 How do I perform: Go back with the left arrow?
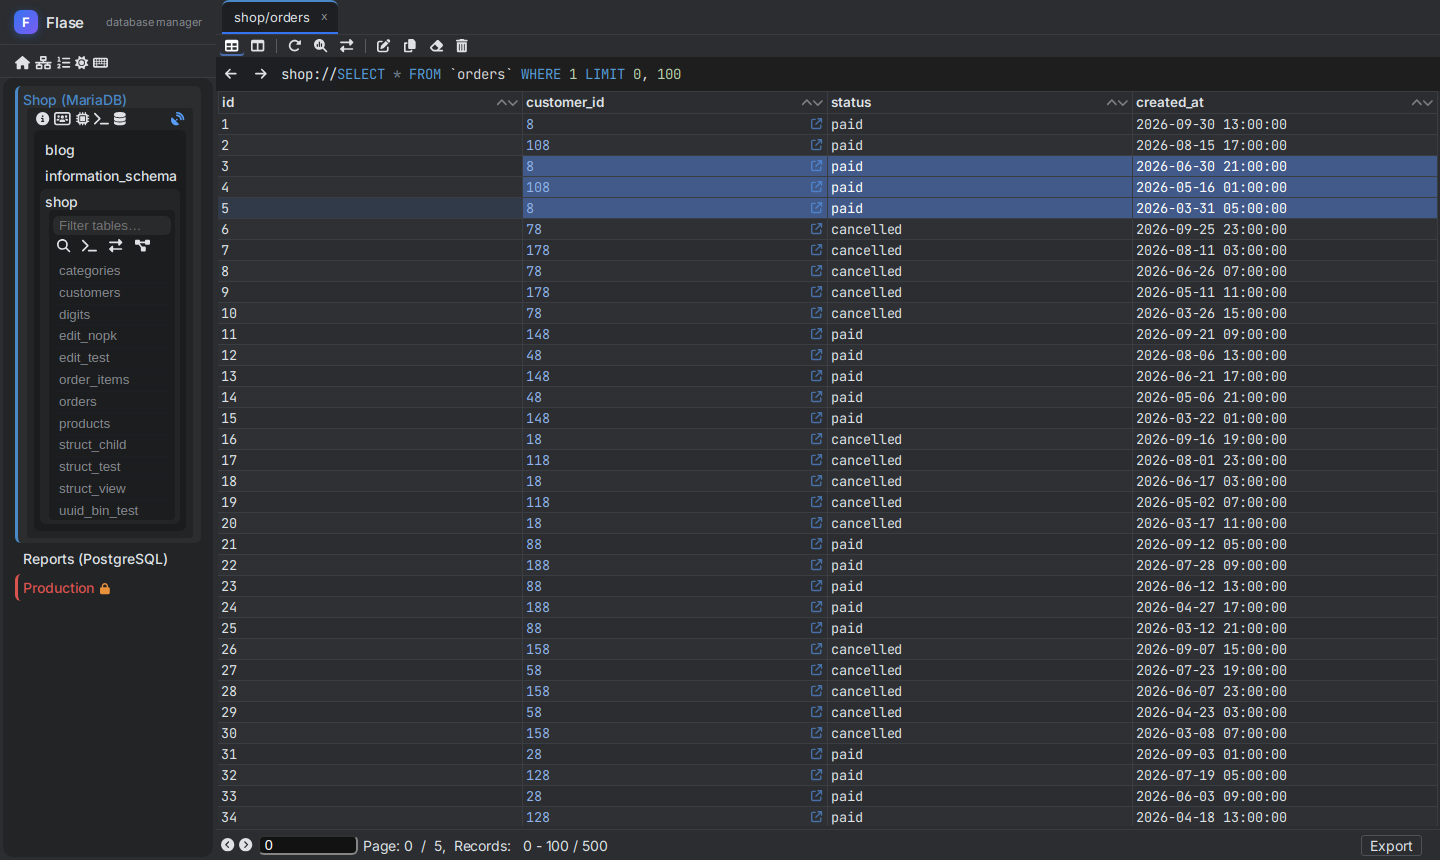click(x=231, y=74)
